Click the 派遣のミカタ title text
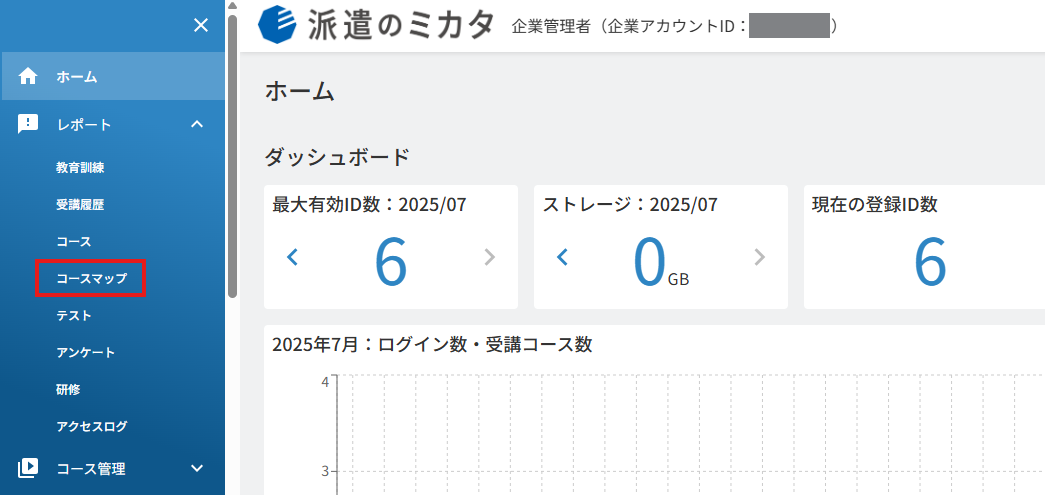 401,26
